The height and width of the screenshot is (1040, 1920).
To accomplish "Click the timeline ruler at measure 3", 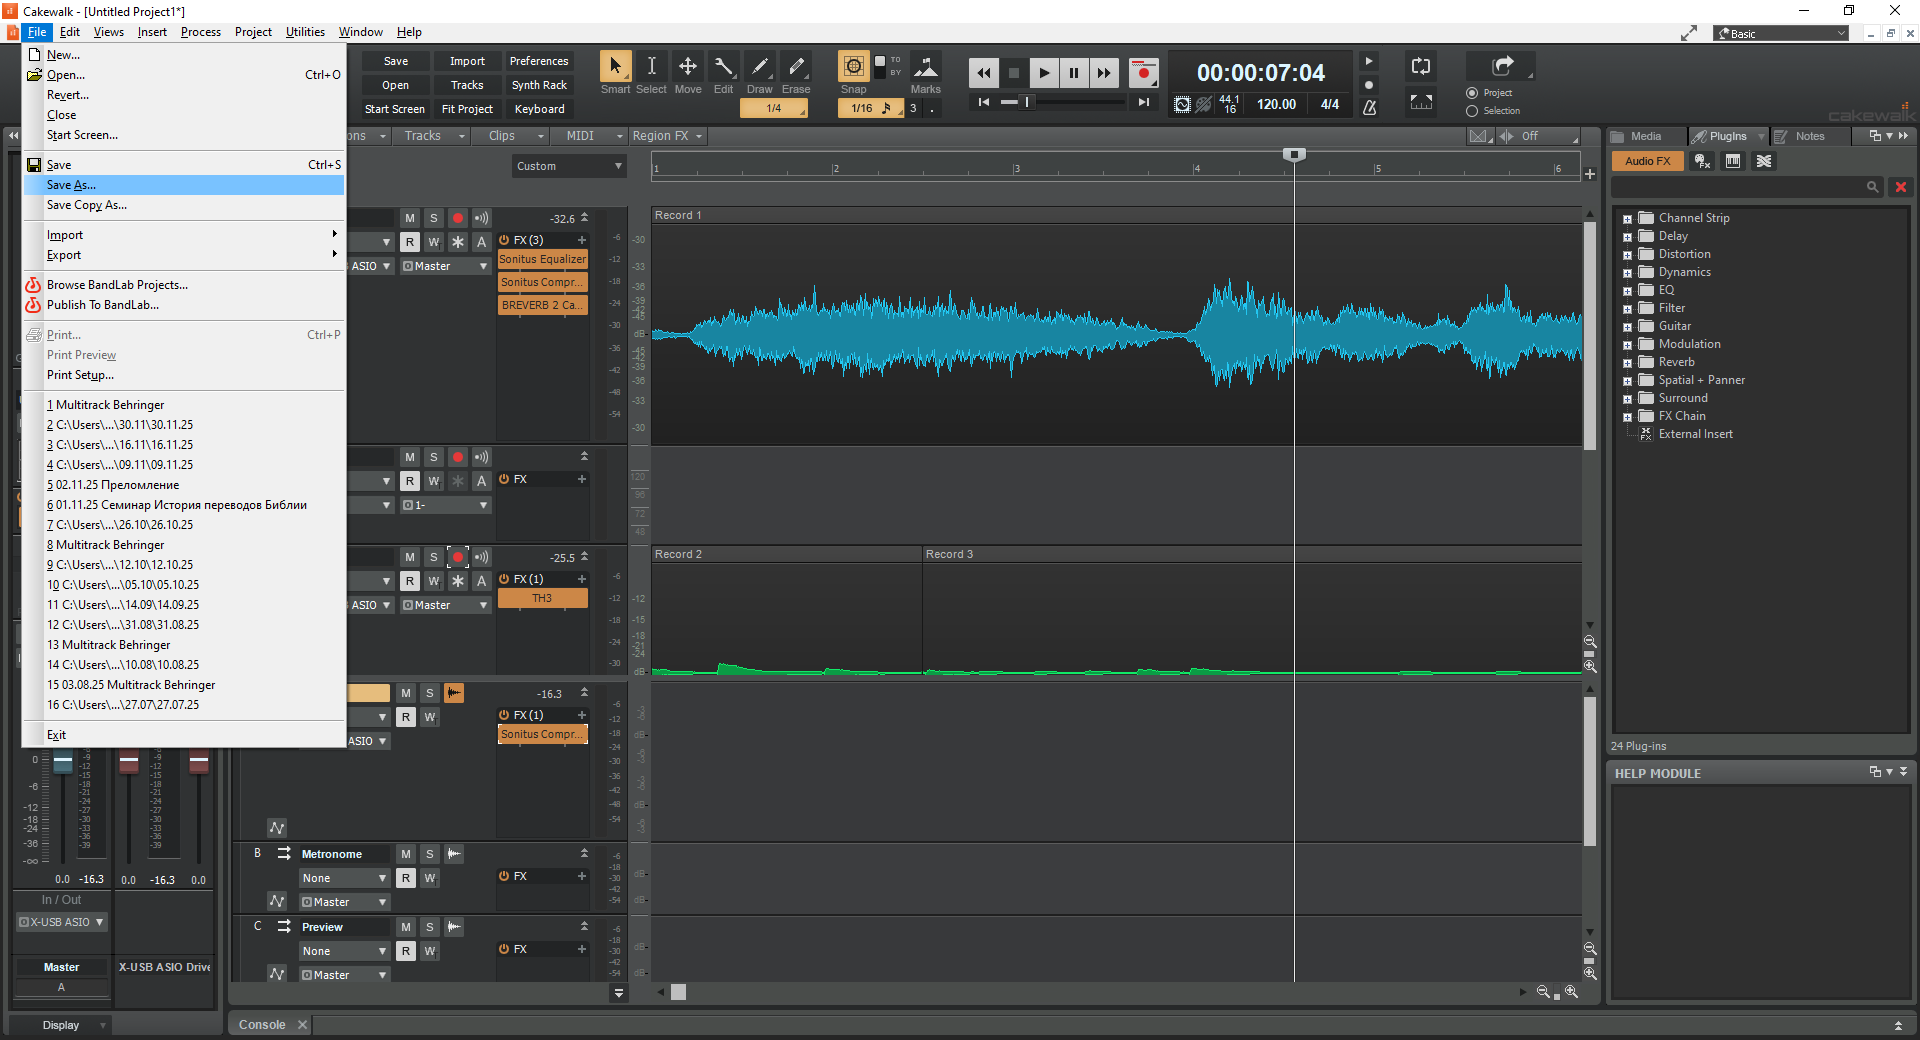I will click(1016, 168).
